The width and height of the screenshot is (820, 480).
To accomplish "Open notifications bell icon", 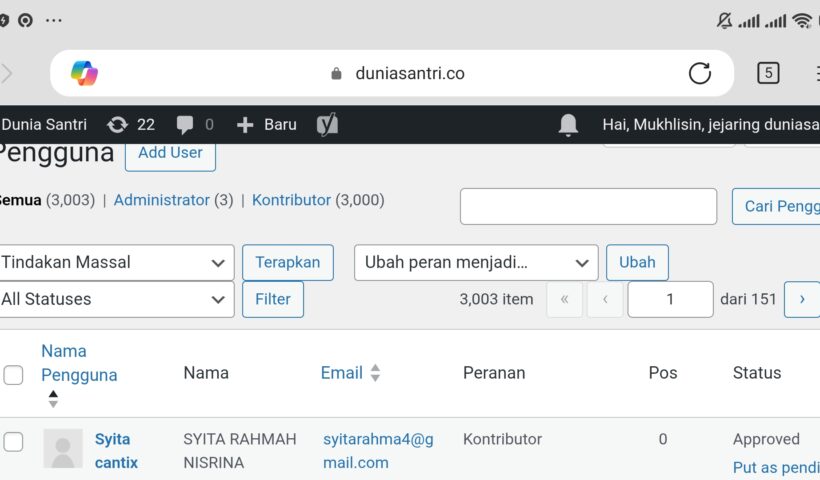I will pos(568,125).
